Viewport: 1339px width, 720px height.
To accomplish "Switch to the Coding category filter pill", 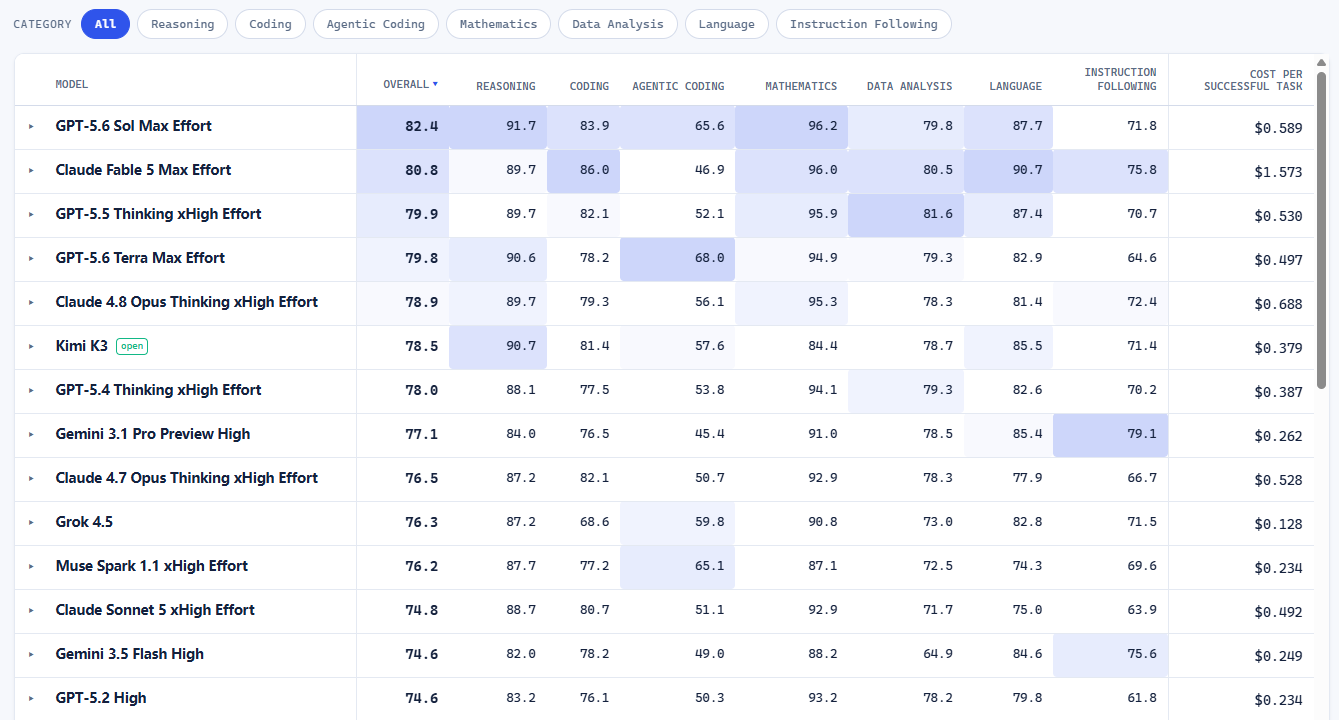I will click(270, 24).
